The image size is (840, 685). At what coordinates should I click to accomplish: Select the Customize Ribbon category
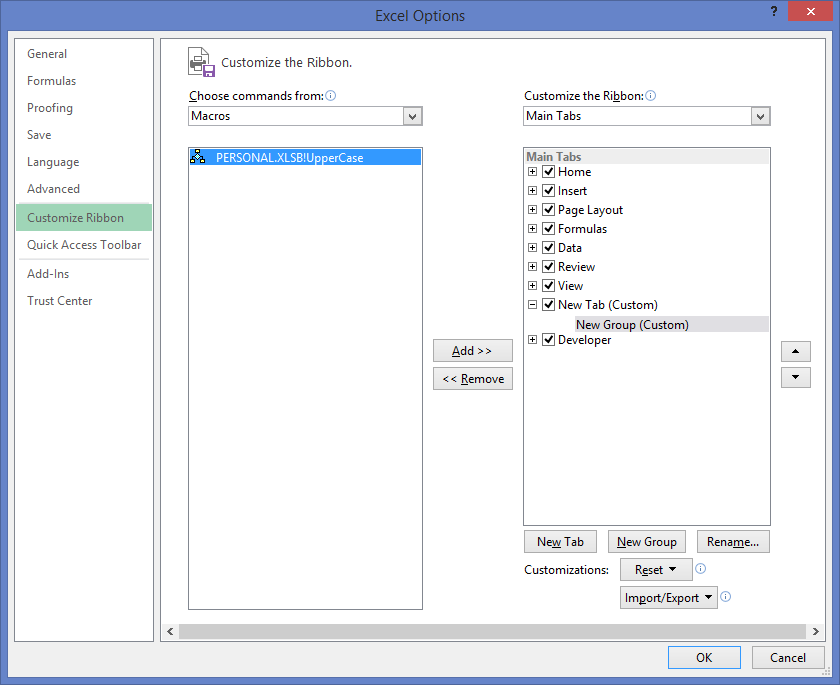[x=84, y=217]
